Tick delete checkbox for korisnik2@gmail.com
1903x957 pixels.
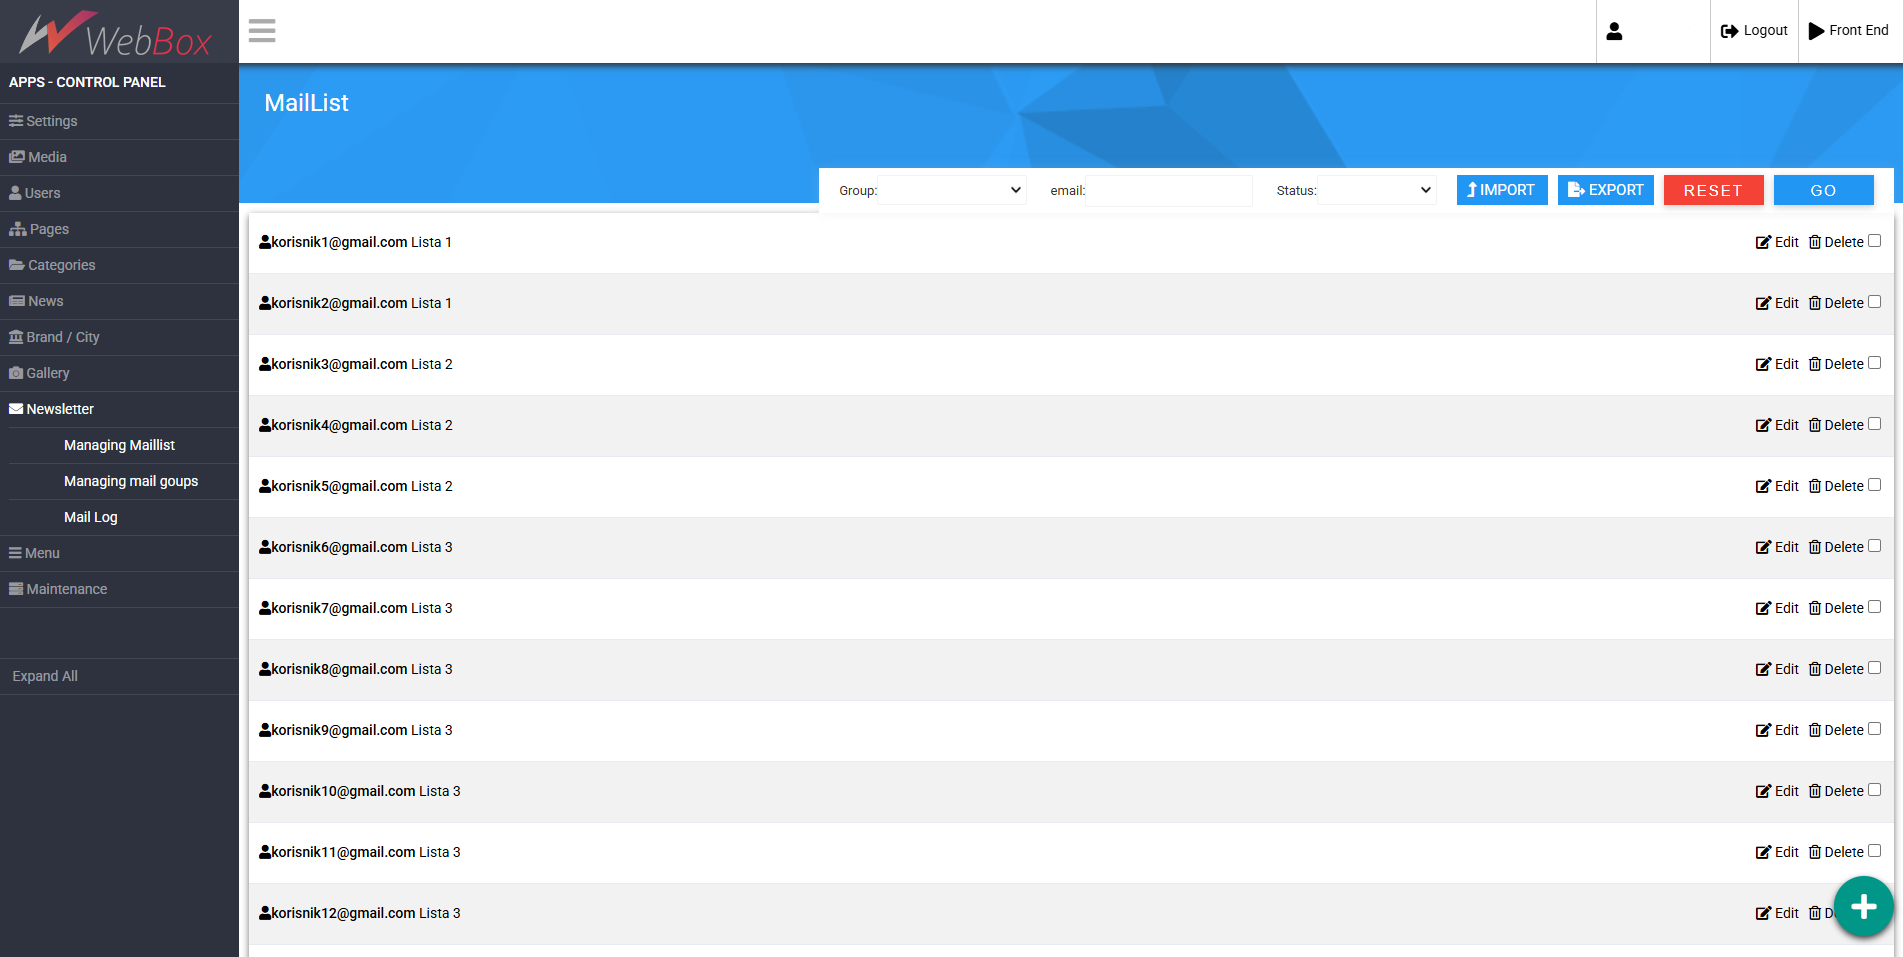pyautogui.click(x=1874, y=302)
